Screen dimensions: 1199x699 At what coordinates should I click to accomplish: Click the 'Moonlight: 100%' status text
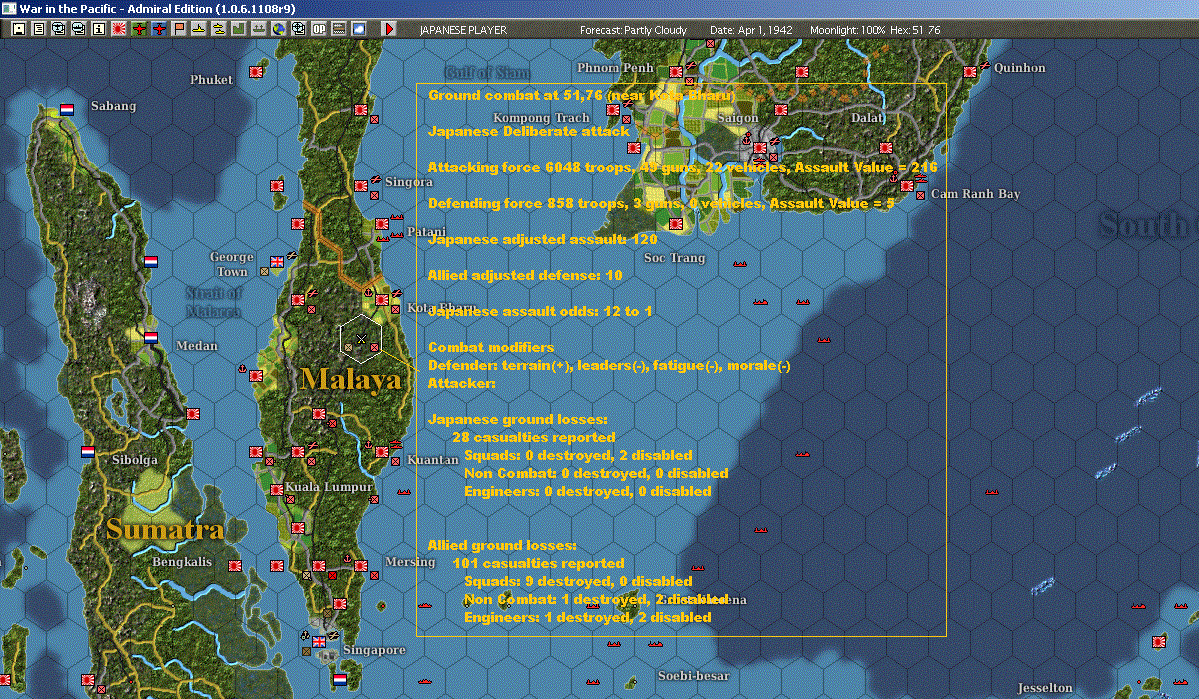click(847, 30)
